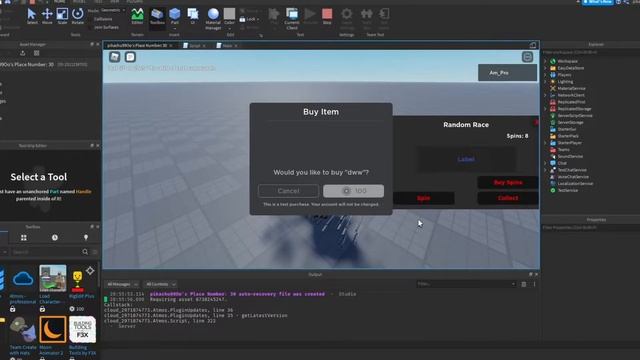640x360 pixels.
Task: Open the chat icon in the viewport
Action: pos(130,57)
